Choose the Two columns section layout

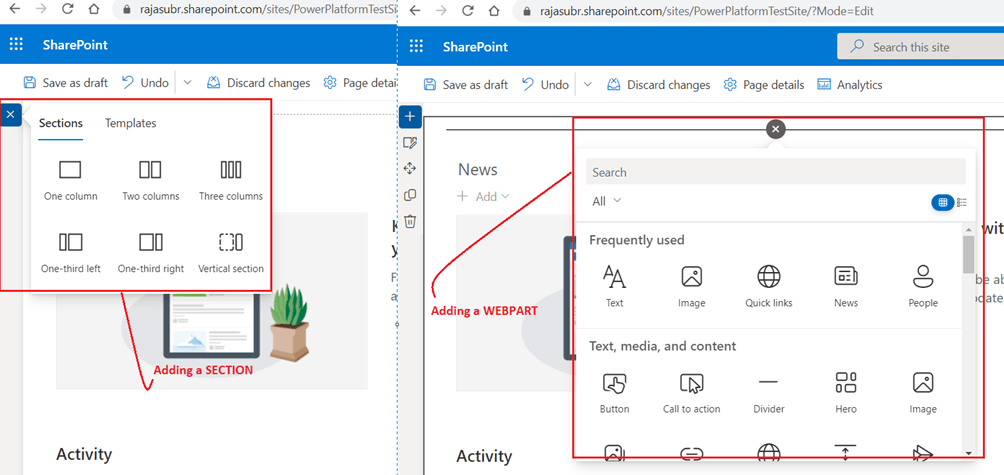[150, 180]
